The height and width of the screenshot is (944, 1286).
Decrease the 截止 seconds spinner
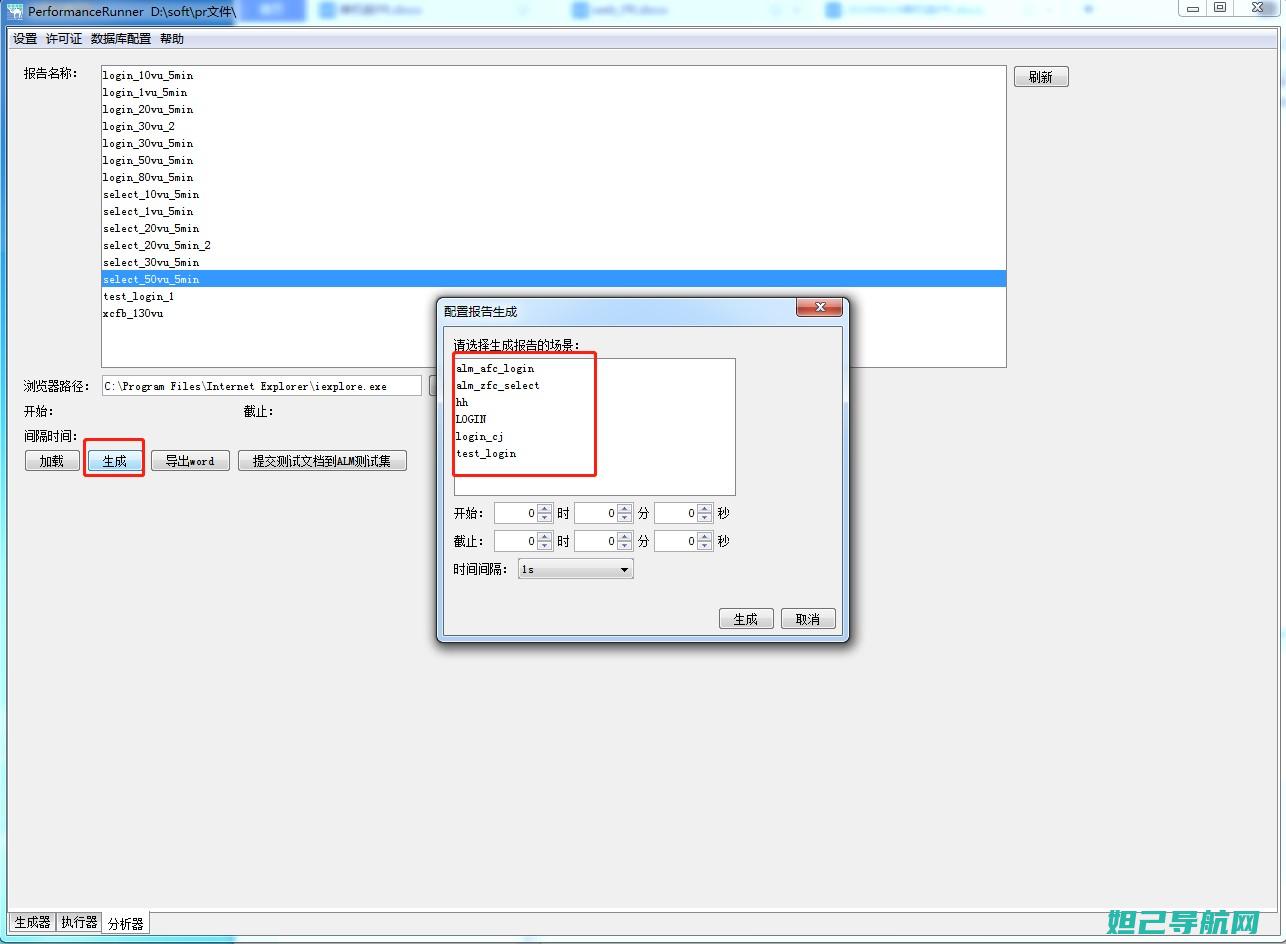click(x=705, y=545)
